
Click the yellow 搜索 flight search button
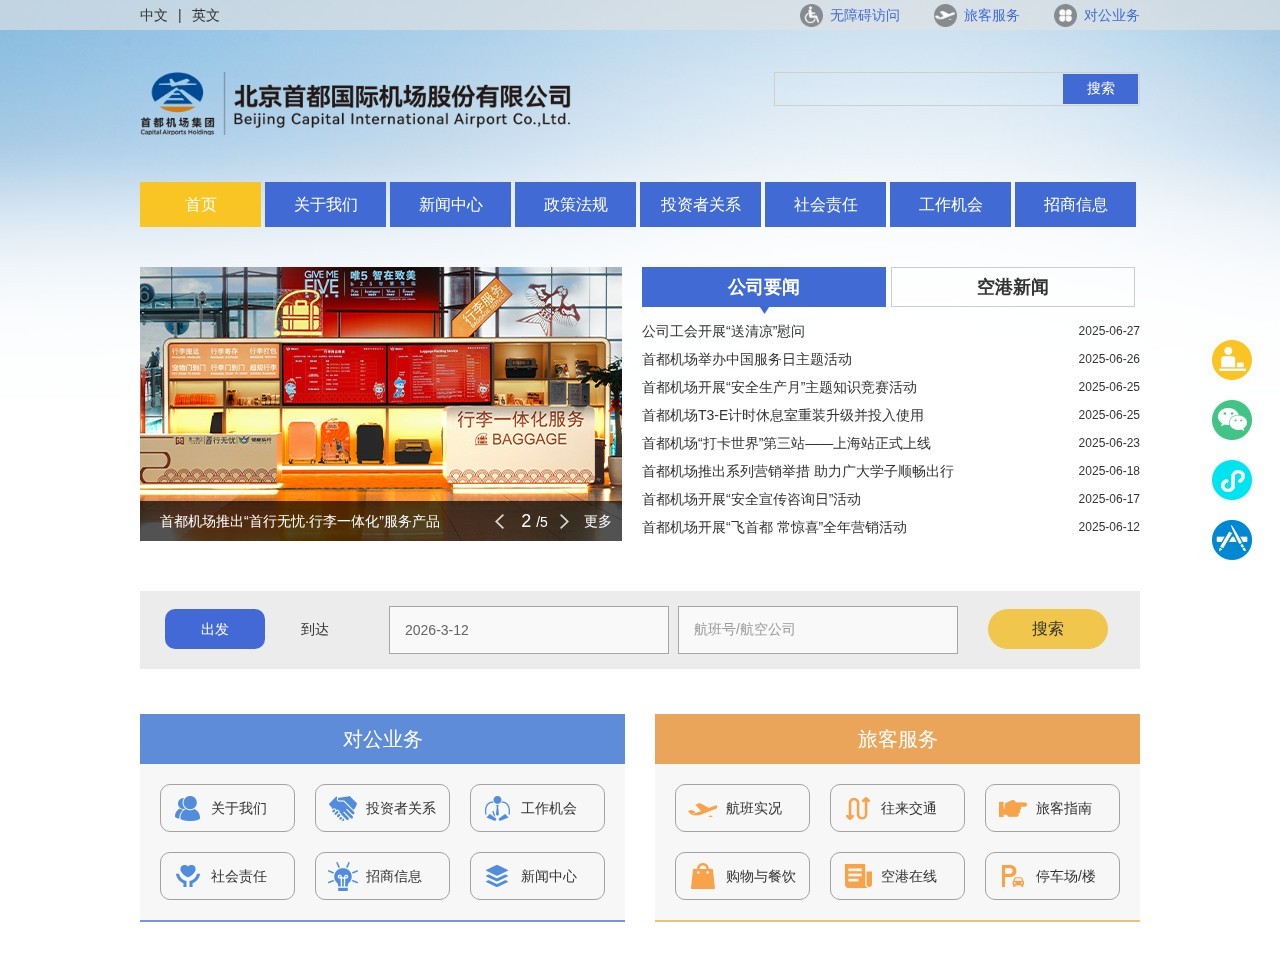tap(1047, 629)
